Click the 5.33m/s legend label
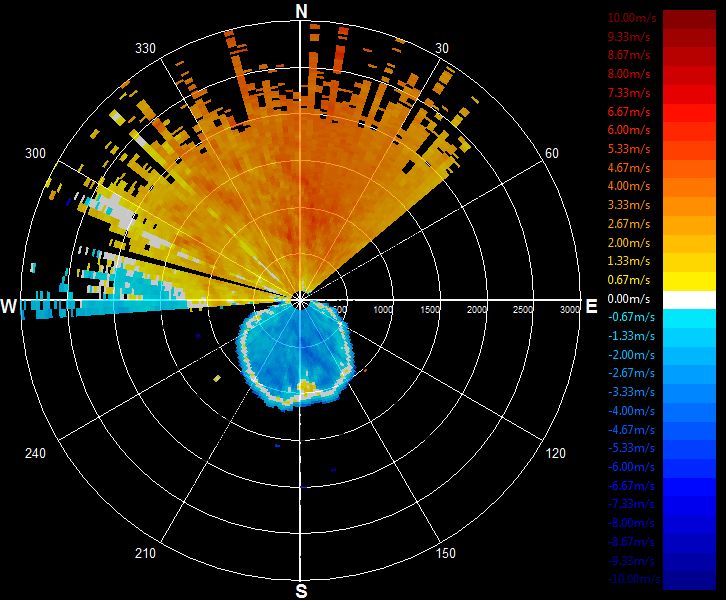Viewport: 726px width, 600px height. pos(629,149)
